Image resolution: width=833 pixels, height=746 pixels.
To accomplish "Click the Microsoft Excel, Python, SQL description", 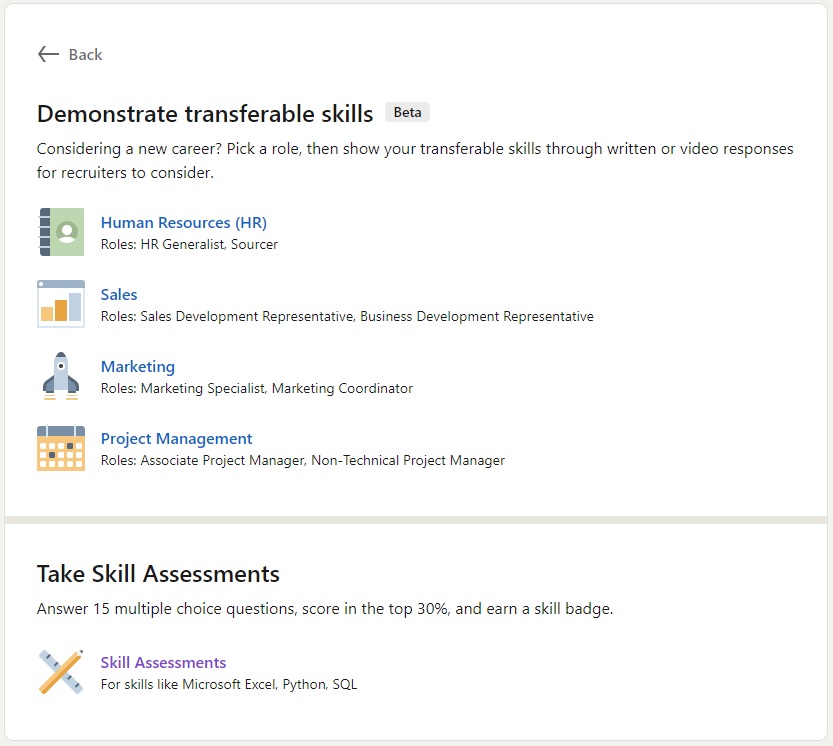I will point(229,684).
